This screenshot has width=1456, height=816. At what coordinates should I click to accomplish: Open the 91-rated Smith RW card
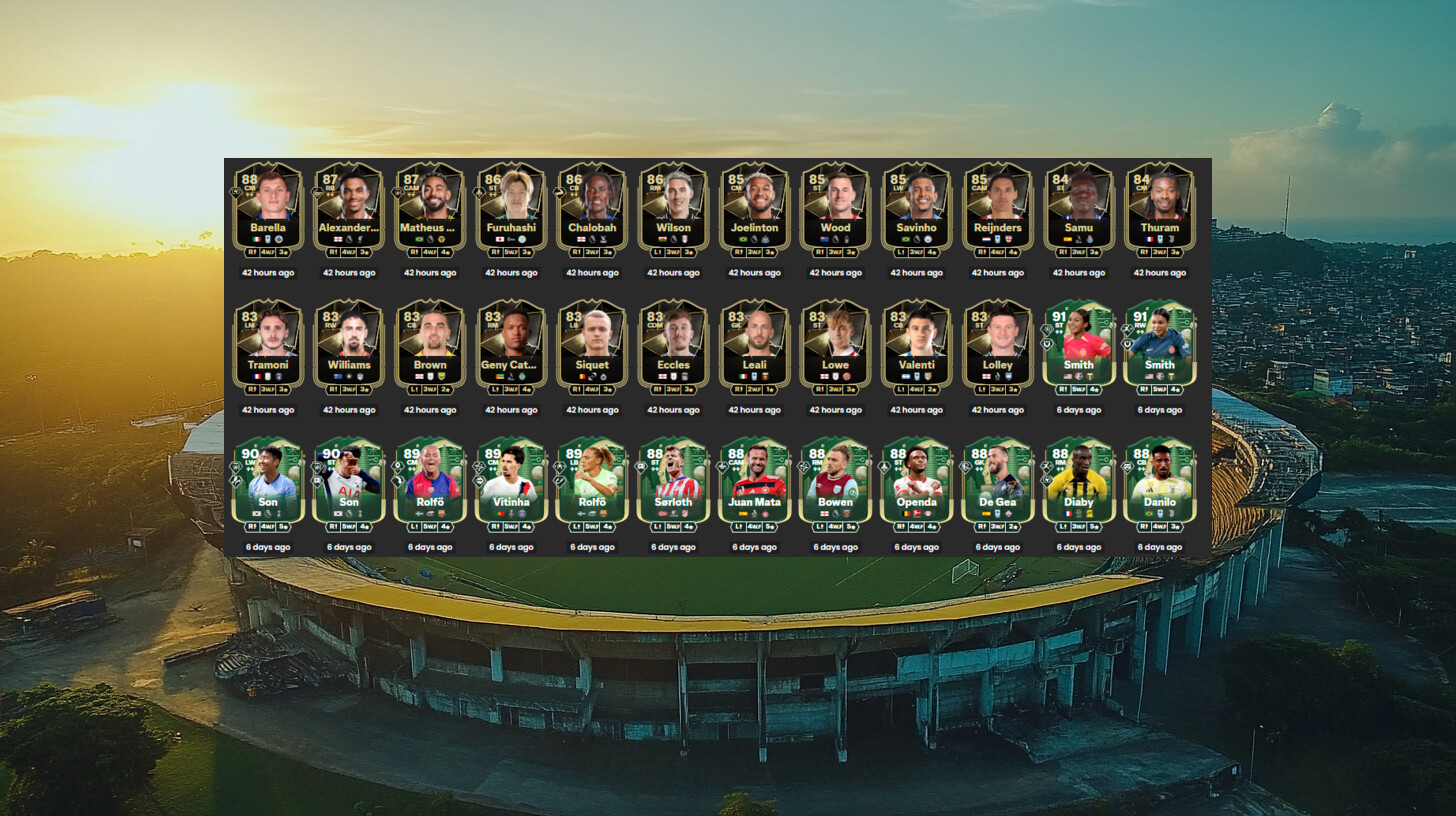(x=1159, y=347)
